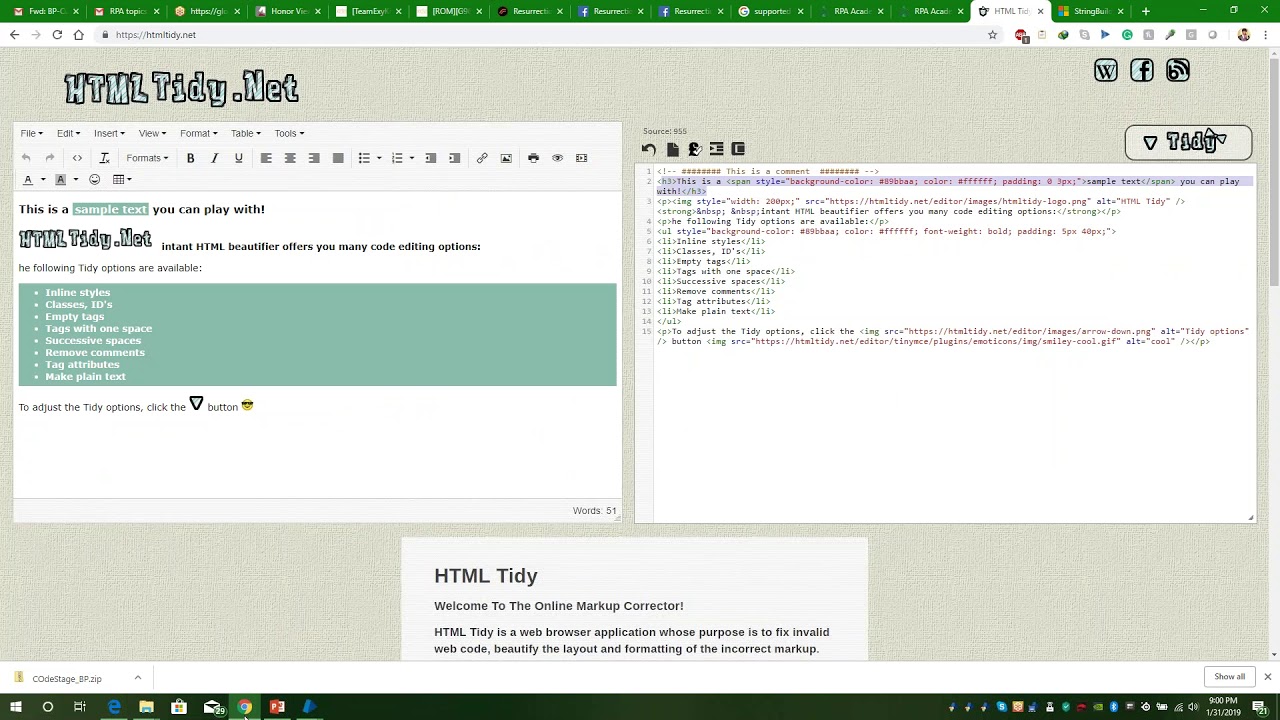The width and height of the screenshot is (1280, 720).
Task: Decrease the paragraph indent
Action: 430,158
